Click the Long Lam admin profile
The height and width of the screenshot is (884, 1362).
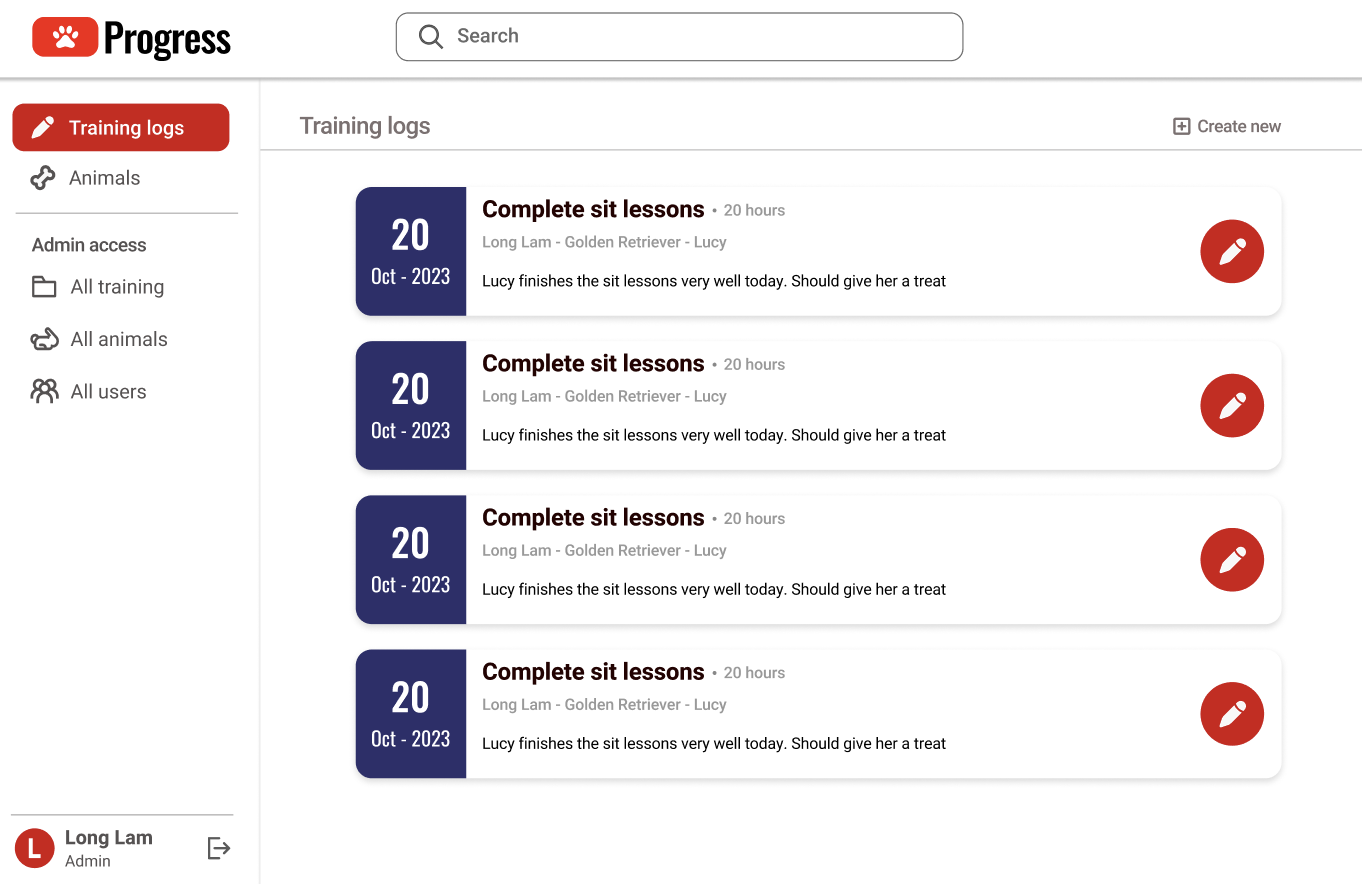pos(107,837)
